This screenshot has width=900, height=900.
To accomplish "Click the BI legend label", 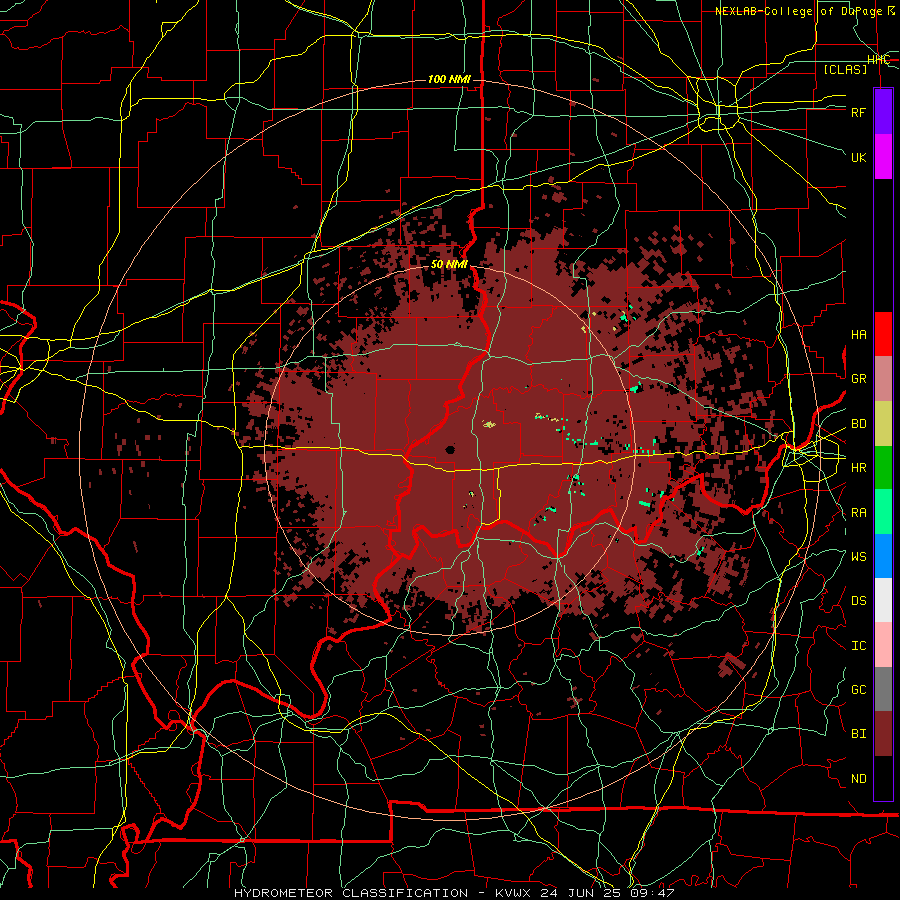I will click(858, 734).
